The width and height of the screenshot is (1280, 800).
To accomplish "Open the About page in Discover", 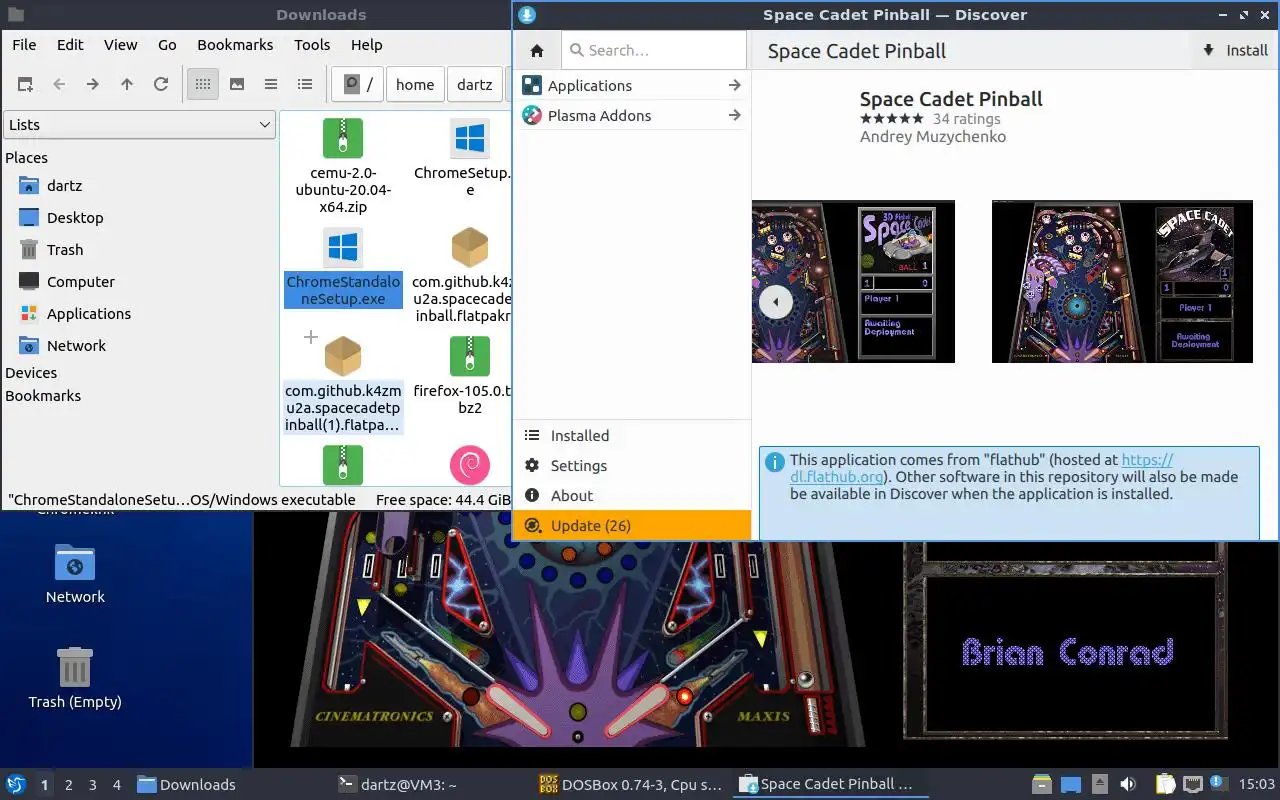I will pos(632,496).
